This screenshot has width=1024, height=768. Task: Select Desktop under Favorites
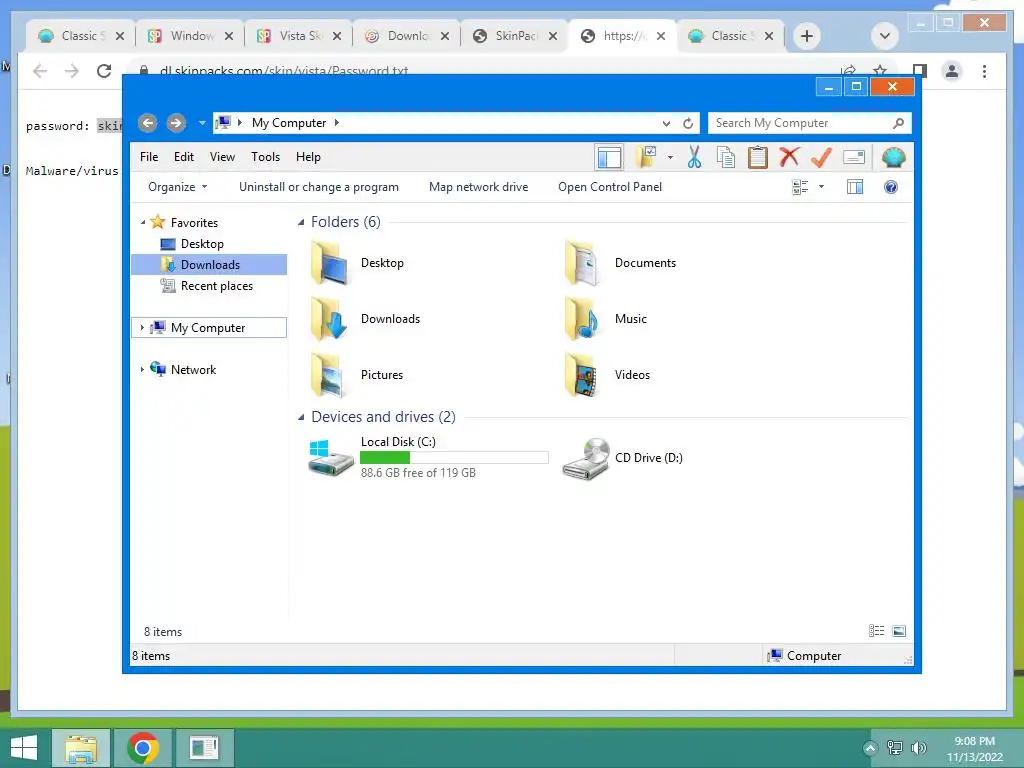tap(202, 244)
